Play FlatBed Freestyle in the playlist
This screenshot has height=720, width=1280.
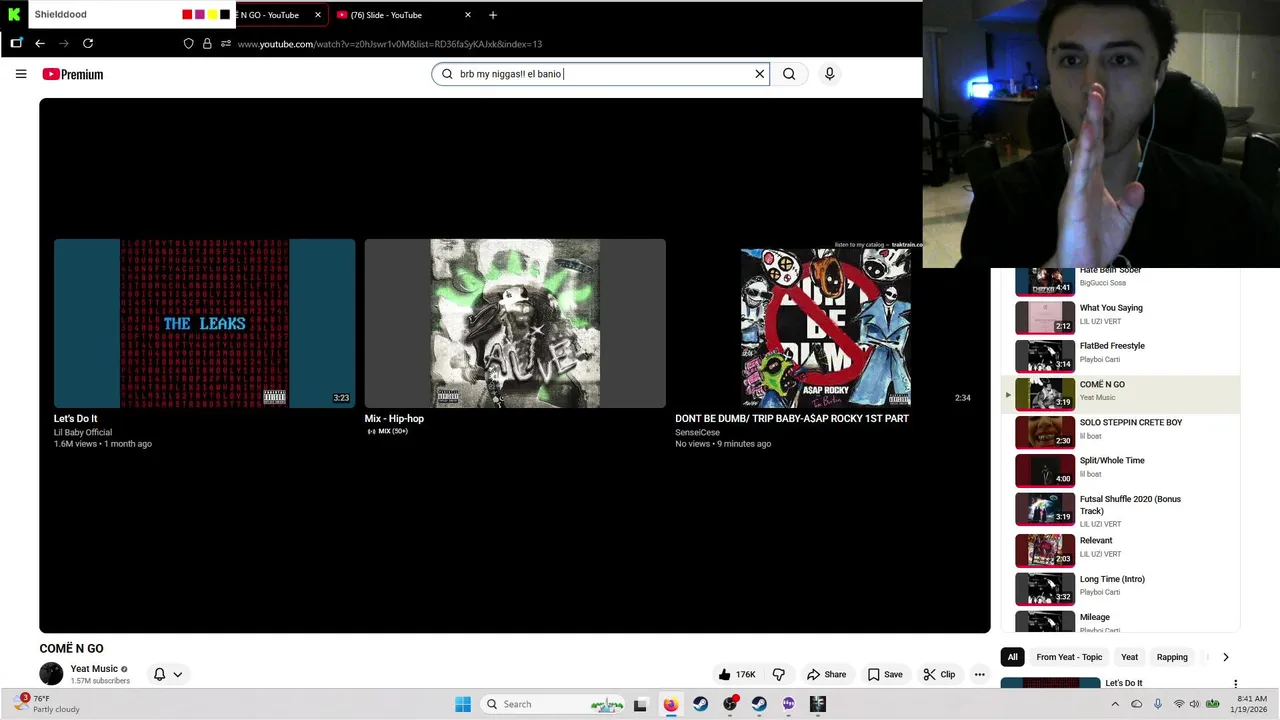[x=1121, y=355]
